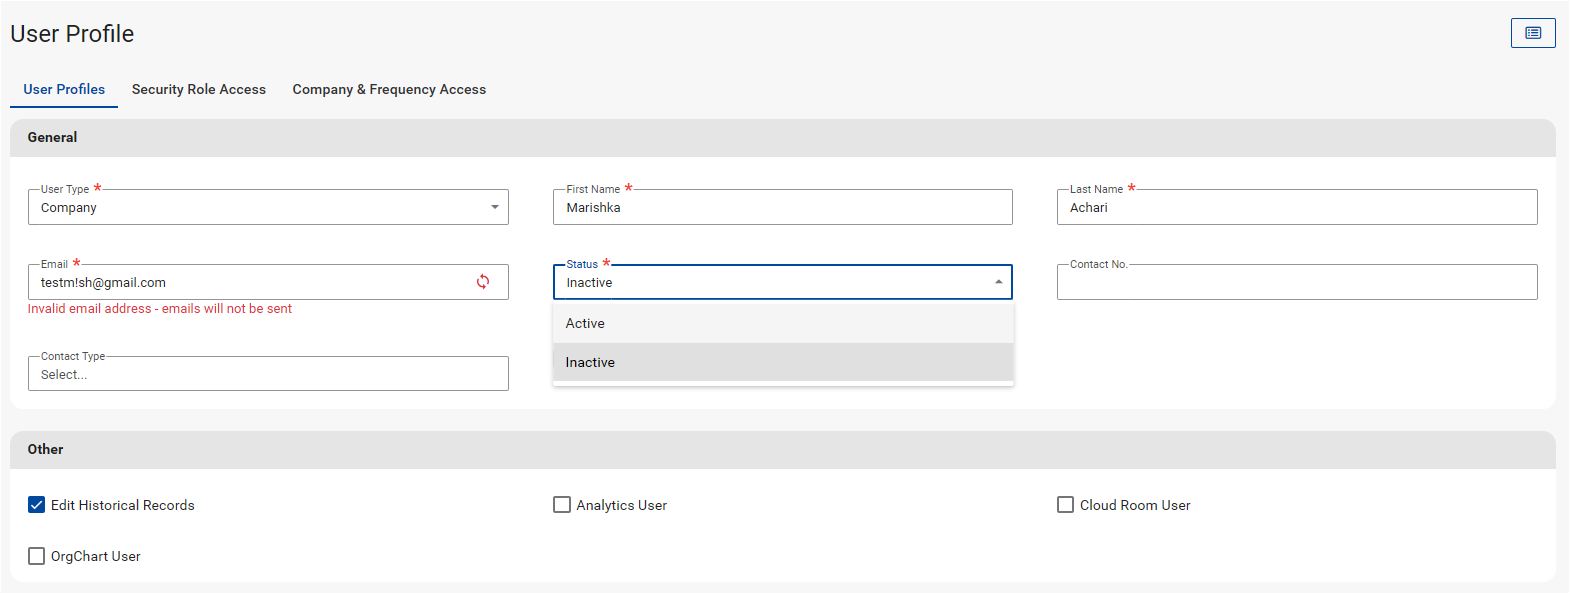Click into the First Name field

(782, 207)
